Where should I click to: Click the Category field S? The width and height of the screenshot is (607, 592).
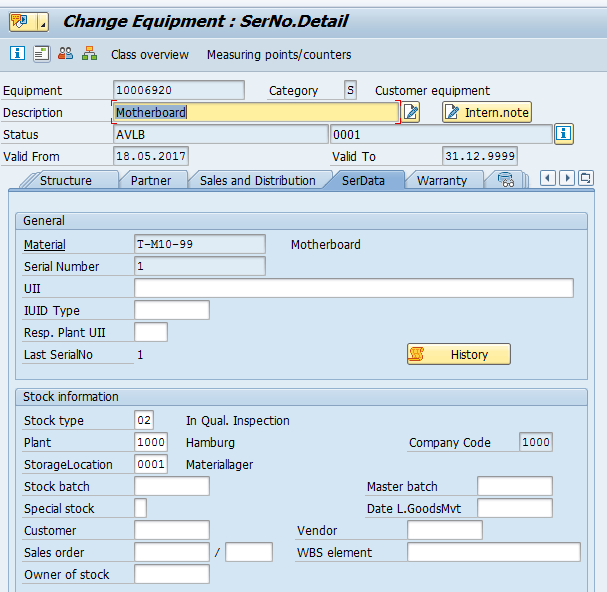(350, 90)
